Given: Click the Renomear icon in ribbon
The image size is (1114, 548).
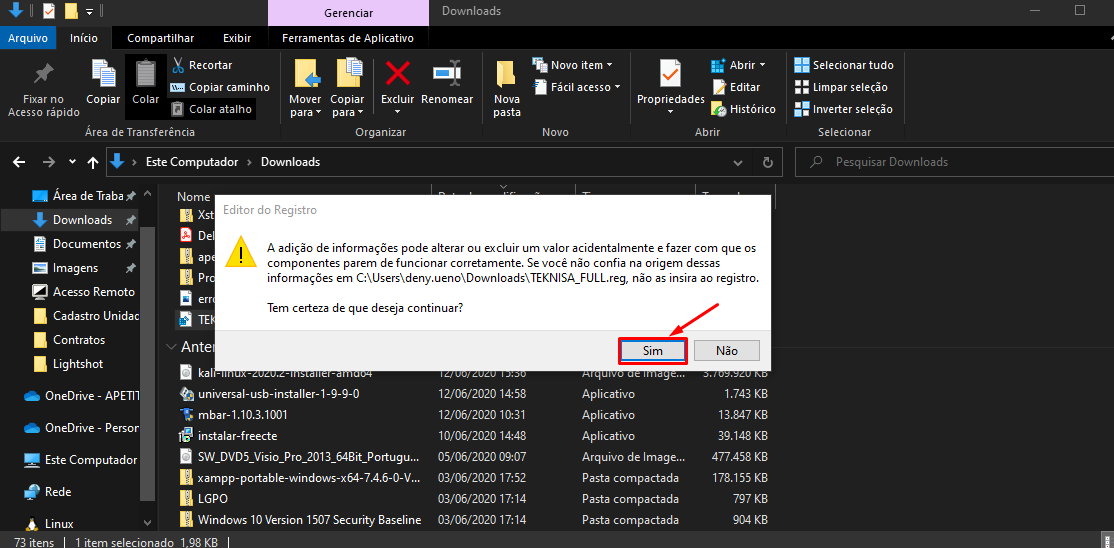Looking at the screenshot, I should 446,75.
